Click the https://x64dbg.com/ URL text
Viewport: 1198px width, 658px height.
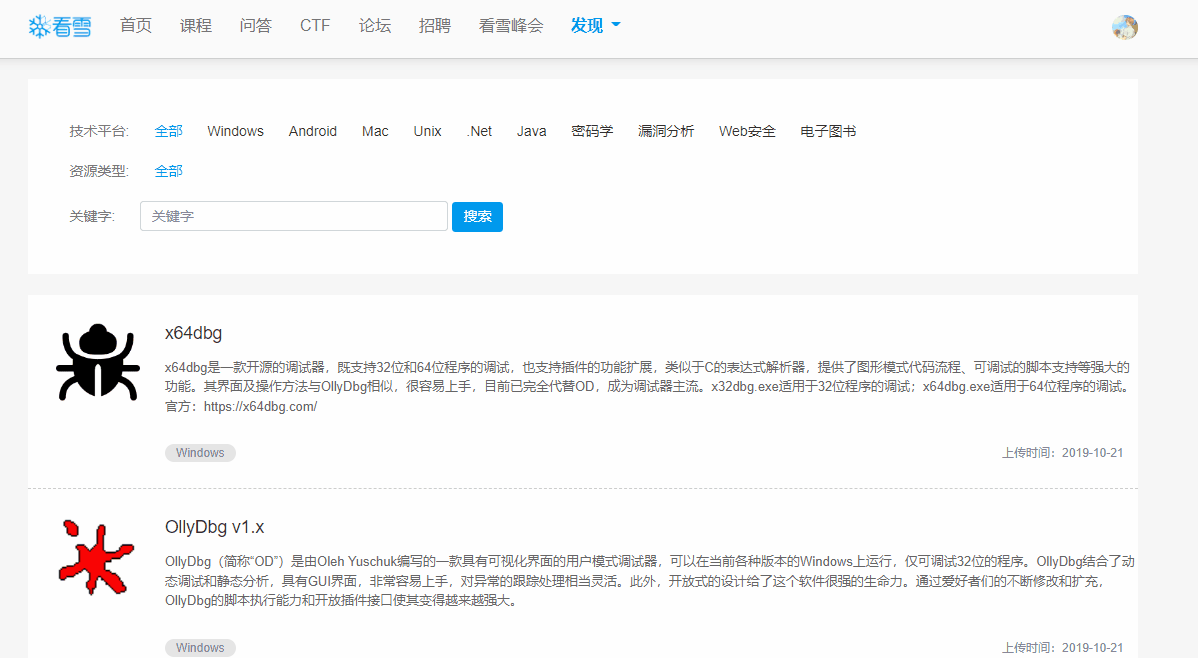click(261, 407)
